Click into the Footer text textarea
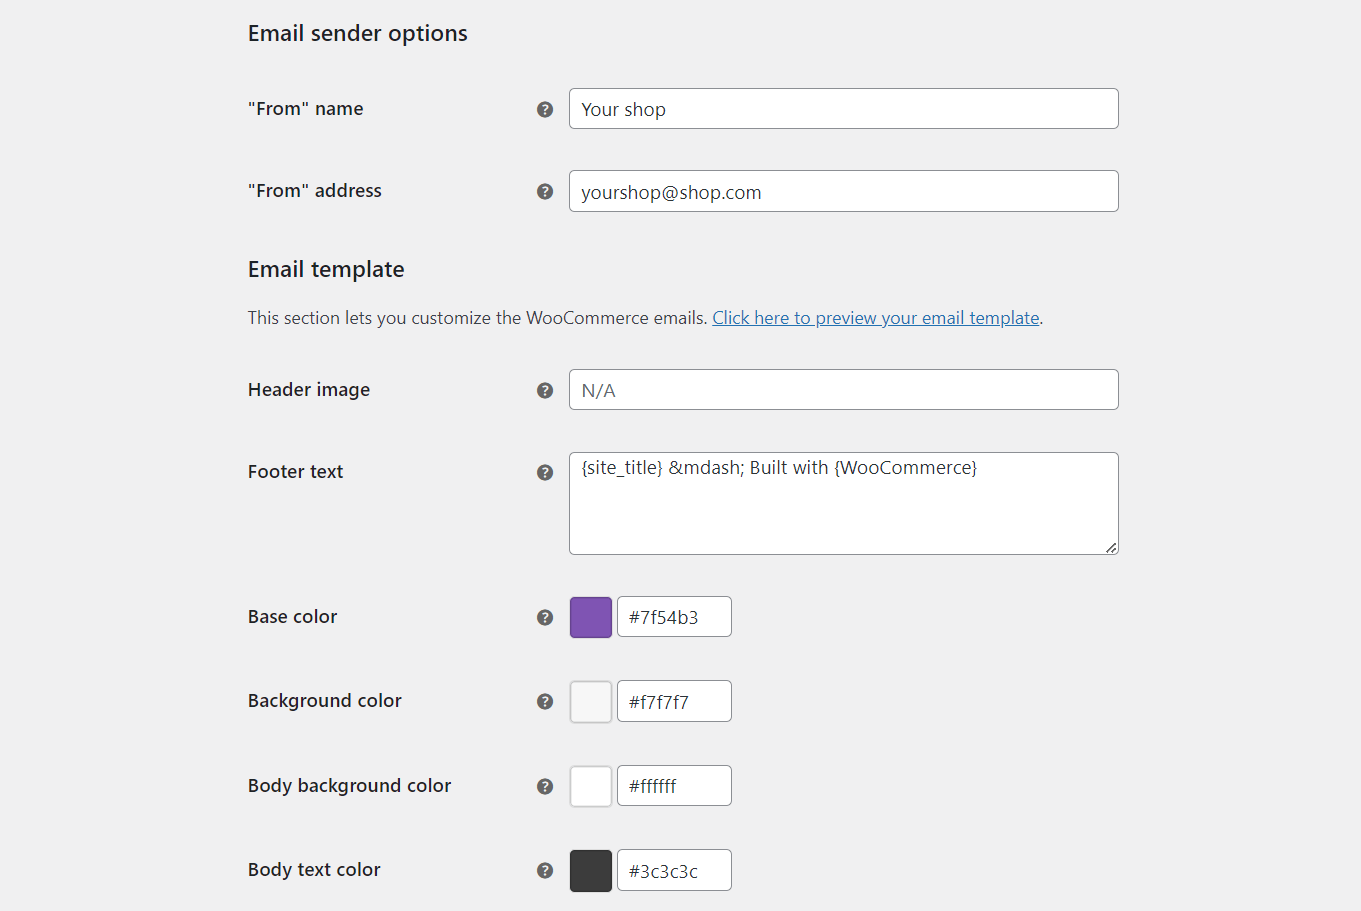This screenshot has height=911, width=1361. point(844,503)
